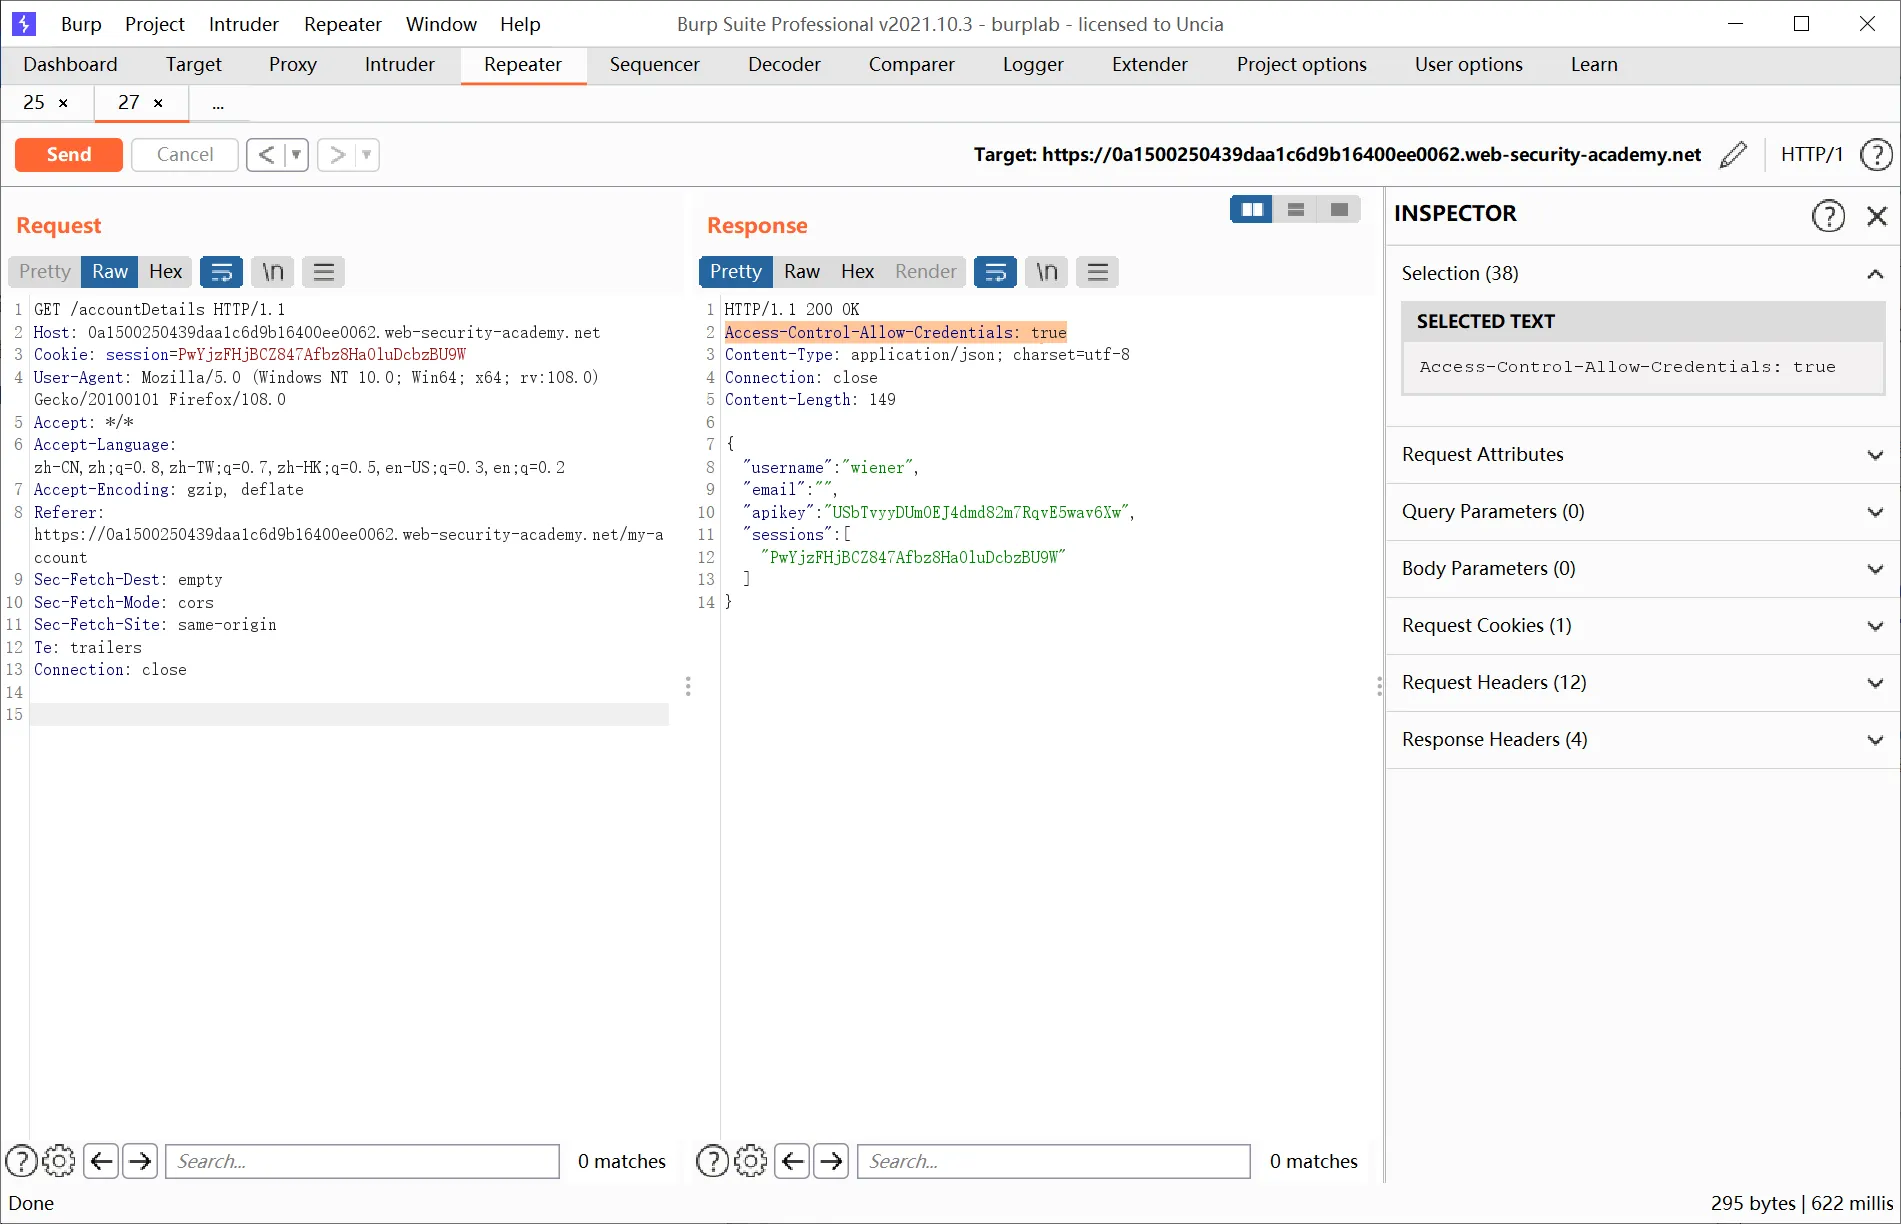Image resolution: width=1901 pixels, height=1224 pixels.
Task: Open the history back dropdown arrow
Action: coord(296,154)
